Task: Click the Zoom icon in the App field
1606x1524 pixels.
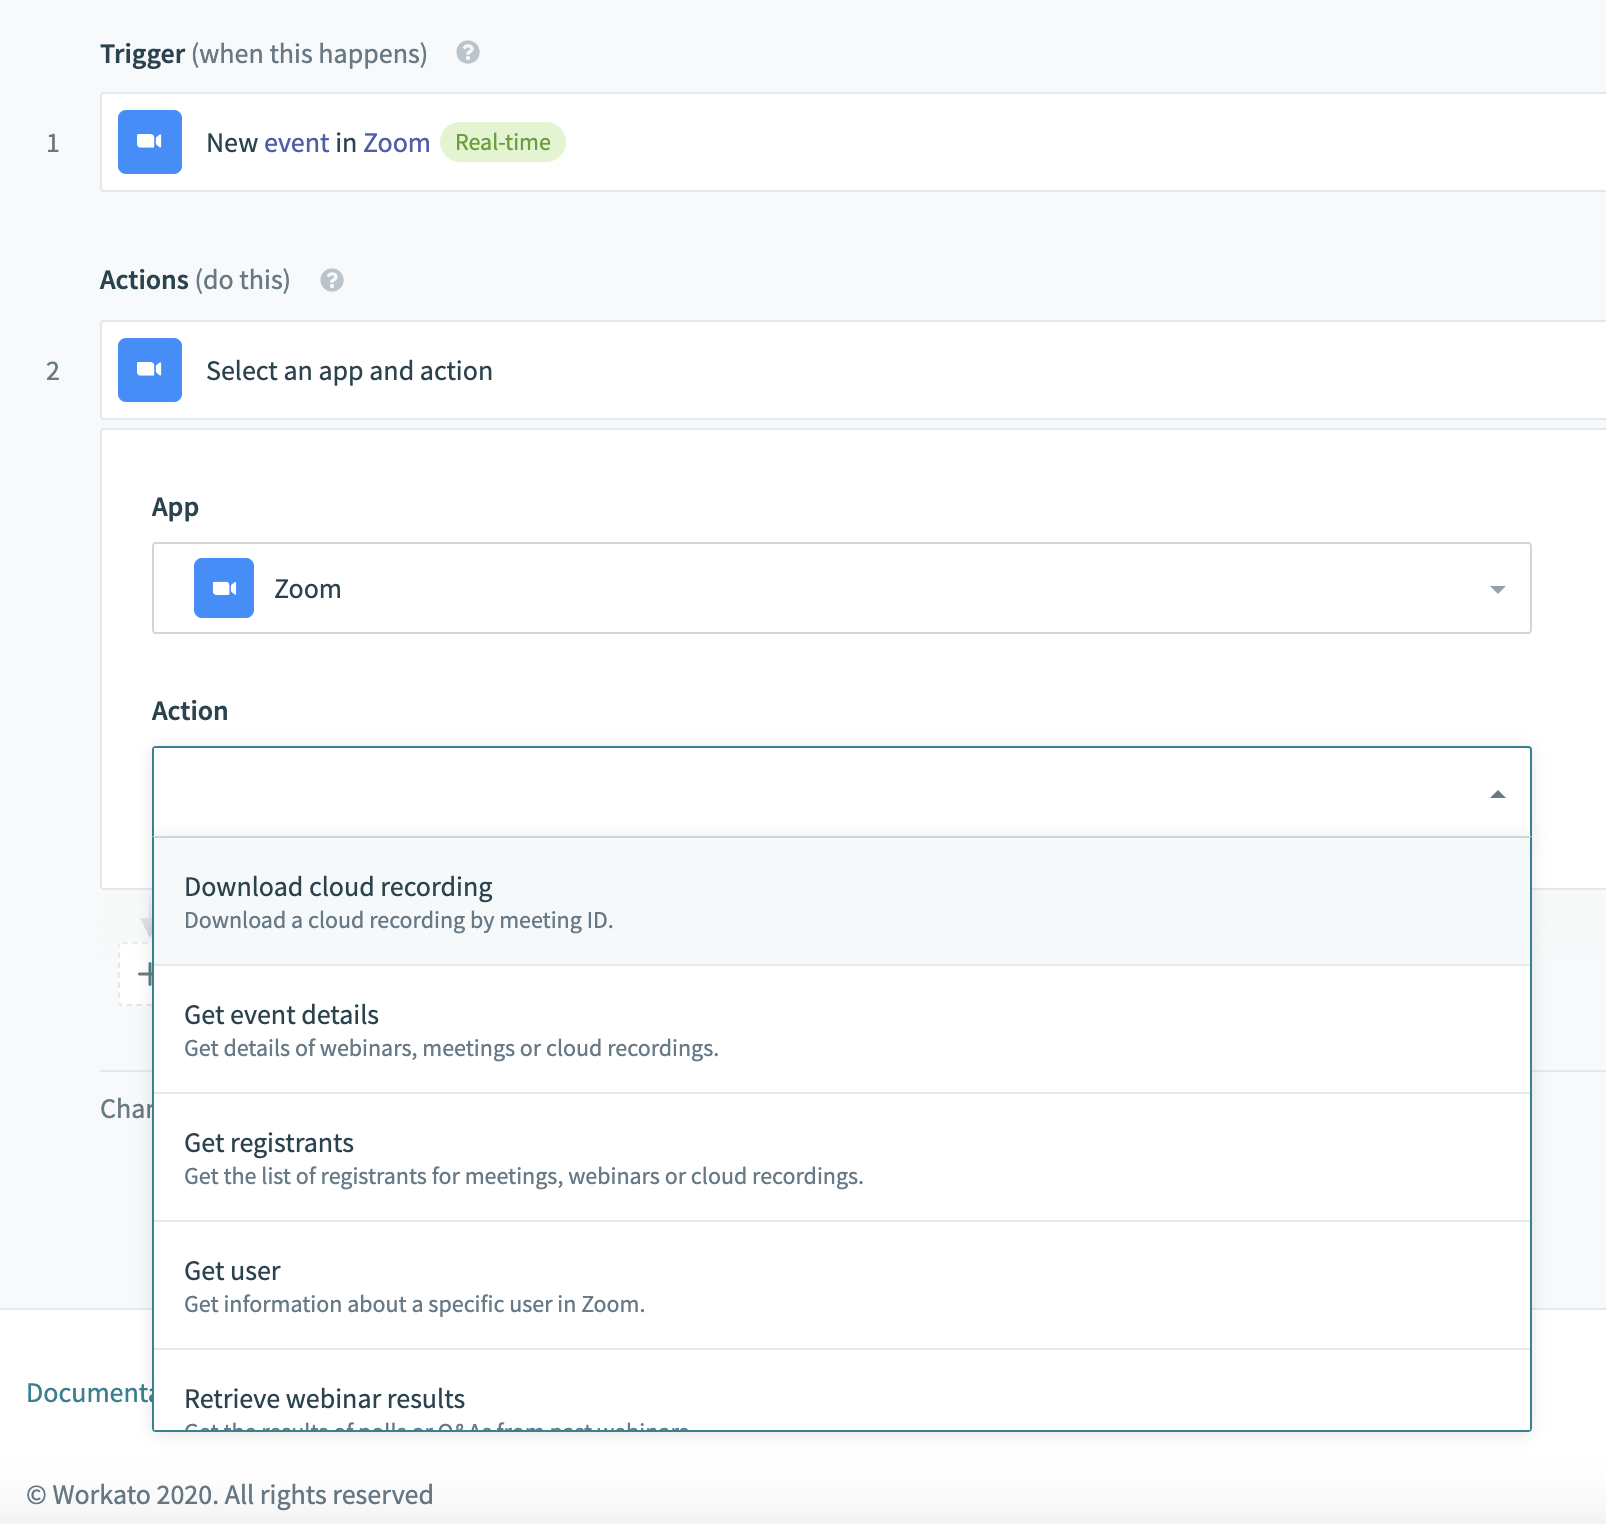Action: click(x=224, y=588)
